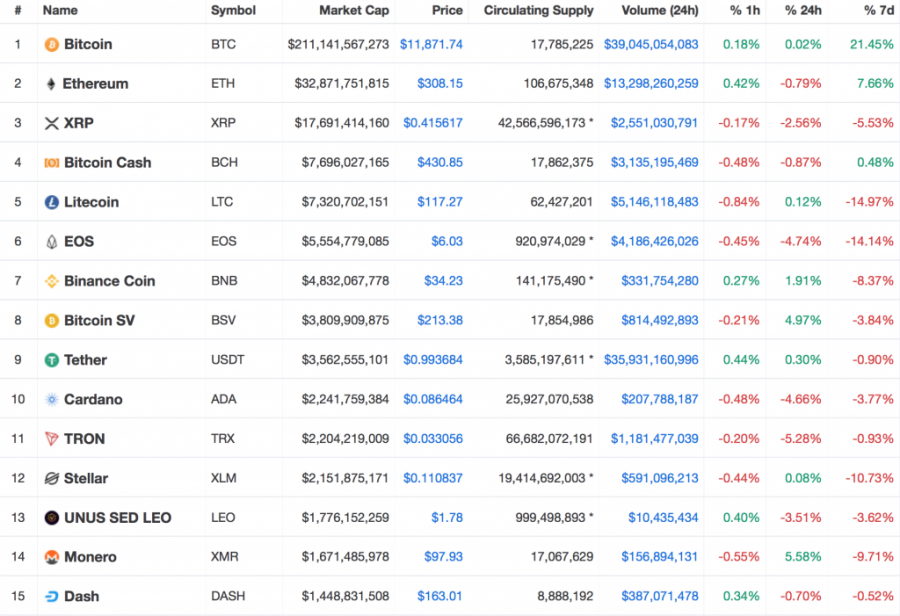Sort by the % 24h column header
Screen dimensions: 900x616
(803, 10)
